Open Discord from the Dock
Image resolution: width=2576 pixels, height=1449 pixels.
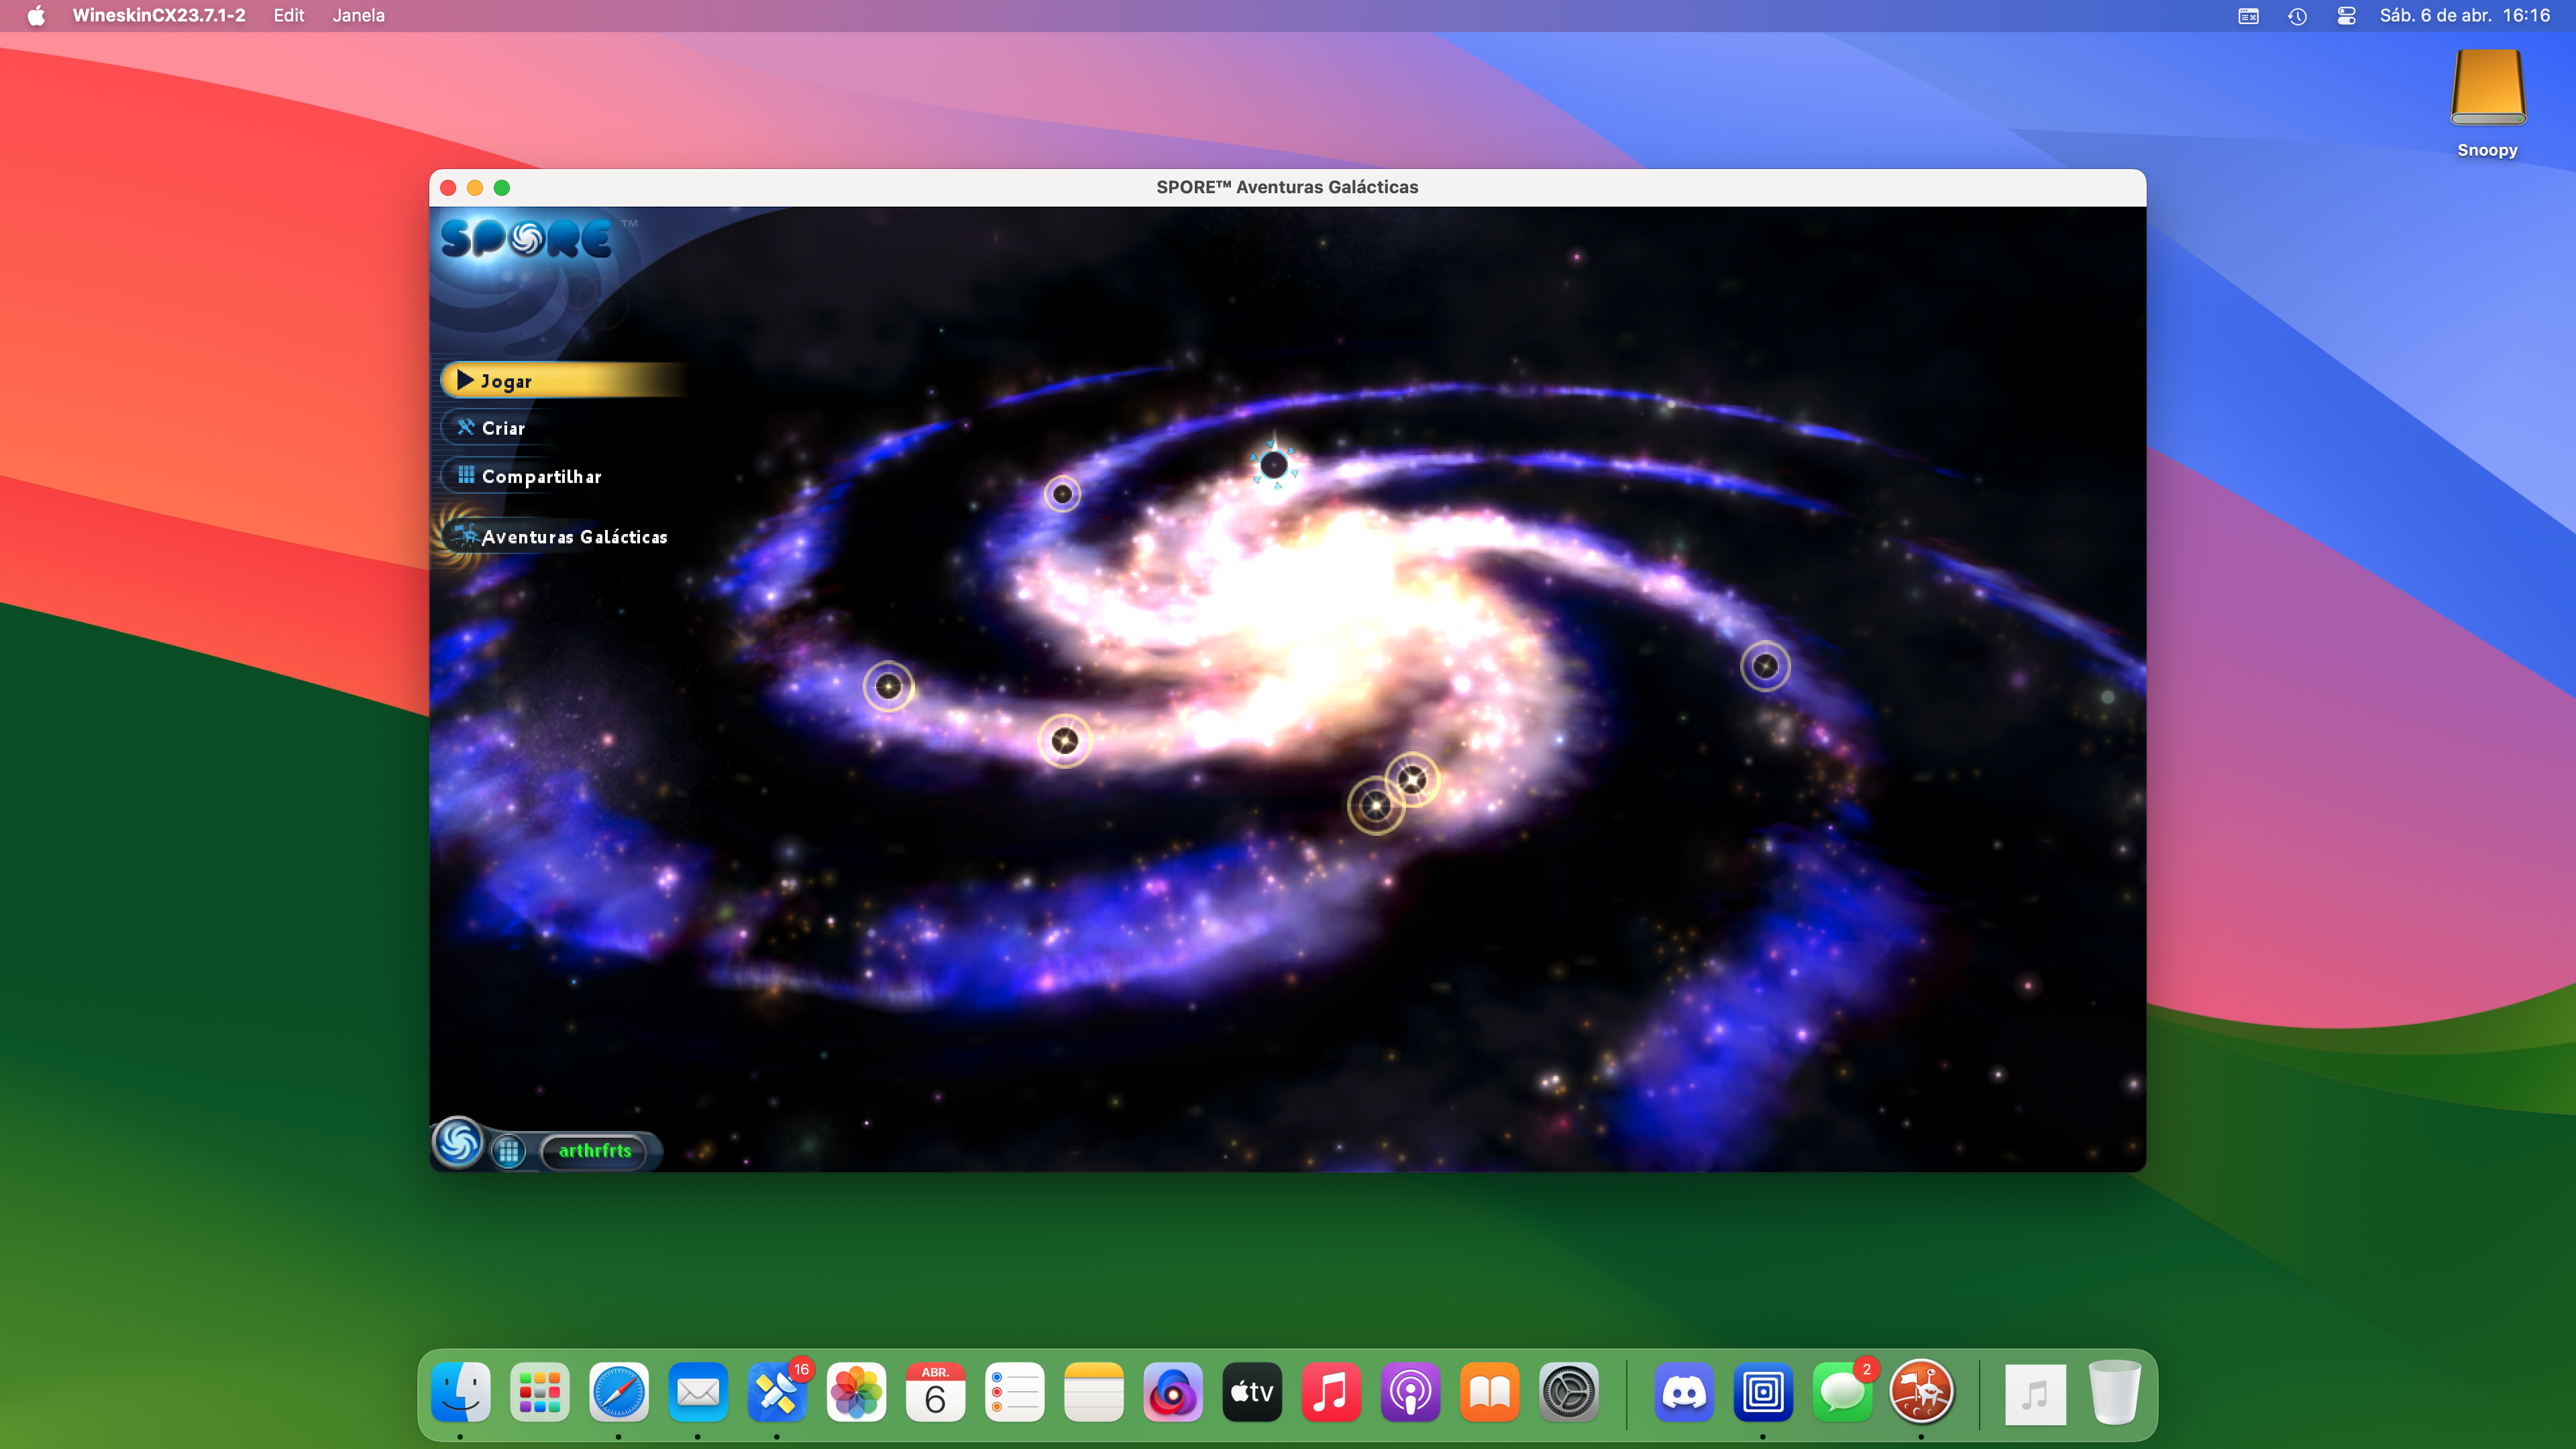click(x=1684, y=1392)
